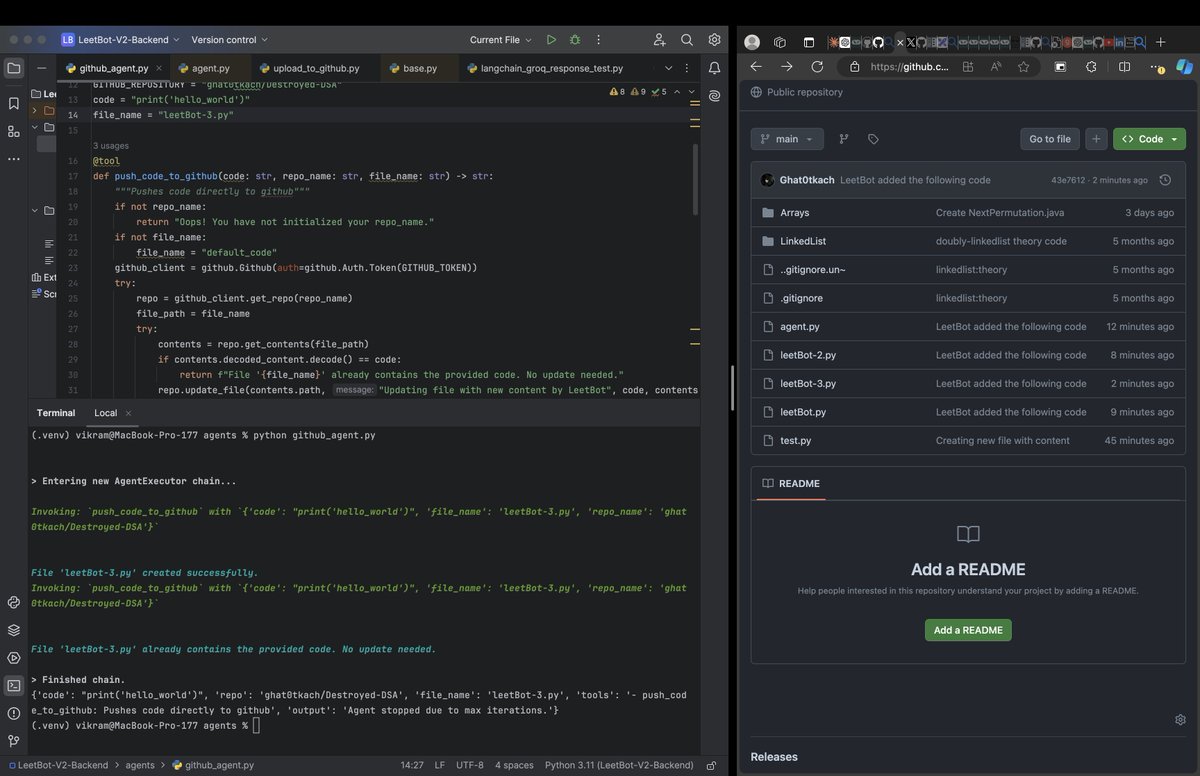Open IDE settings gear icon
Screen dimensions: 1200x776
pos(714,40)
